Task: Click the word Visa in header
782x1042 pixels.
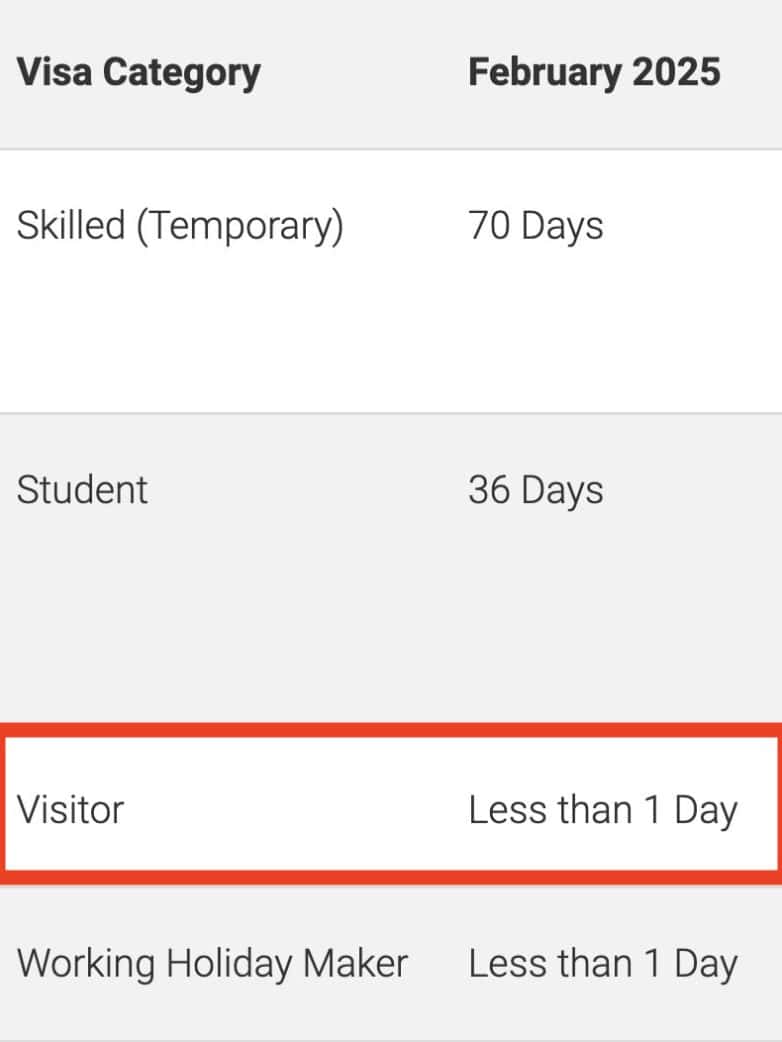Action: tap(54, 73)
